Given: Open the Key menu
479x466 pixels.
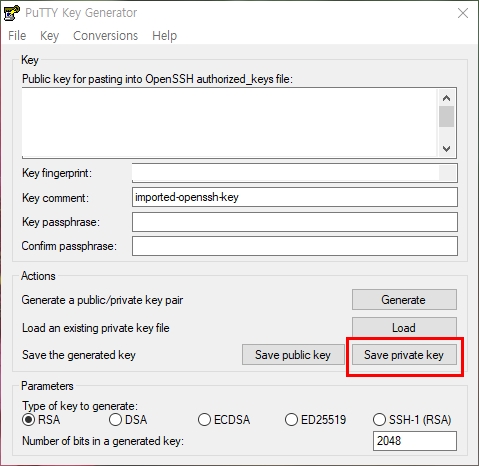Looking at the screenshot, I should (49, 36).
